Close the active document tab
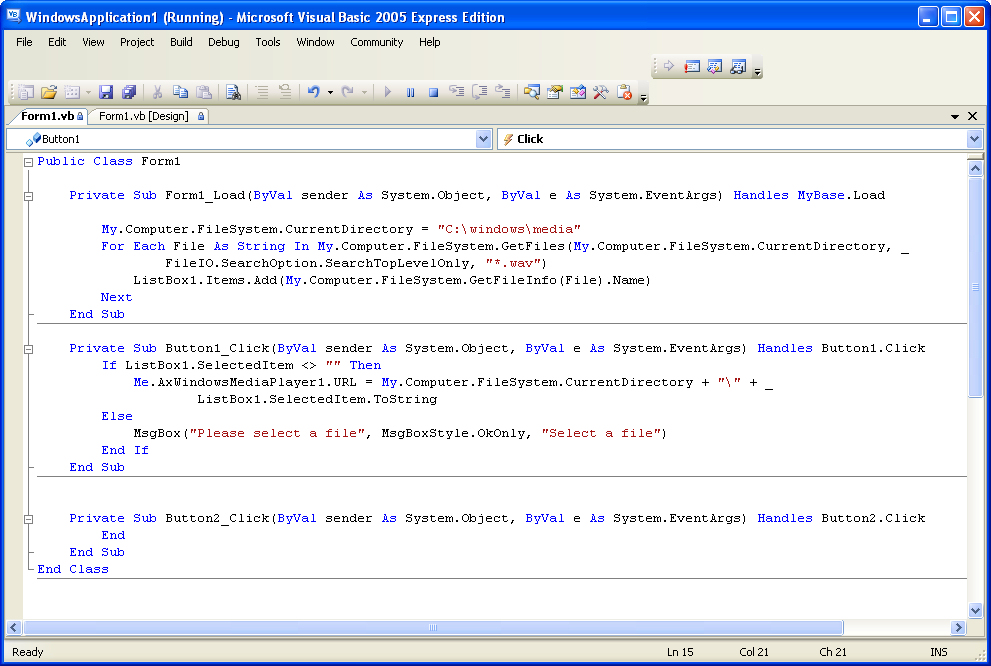Screen dimensions: 991x666 (x=973, y=116)
